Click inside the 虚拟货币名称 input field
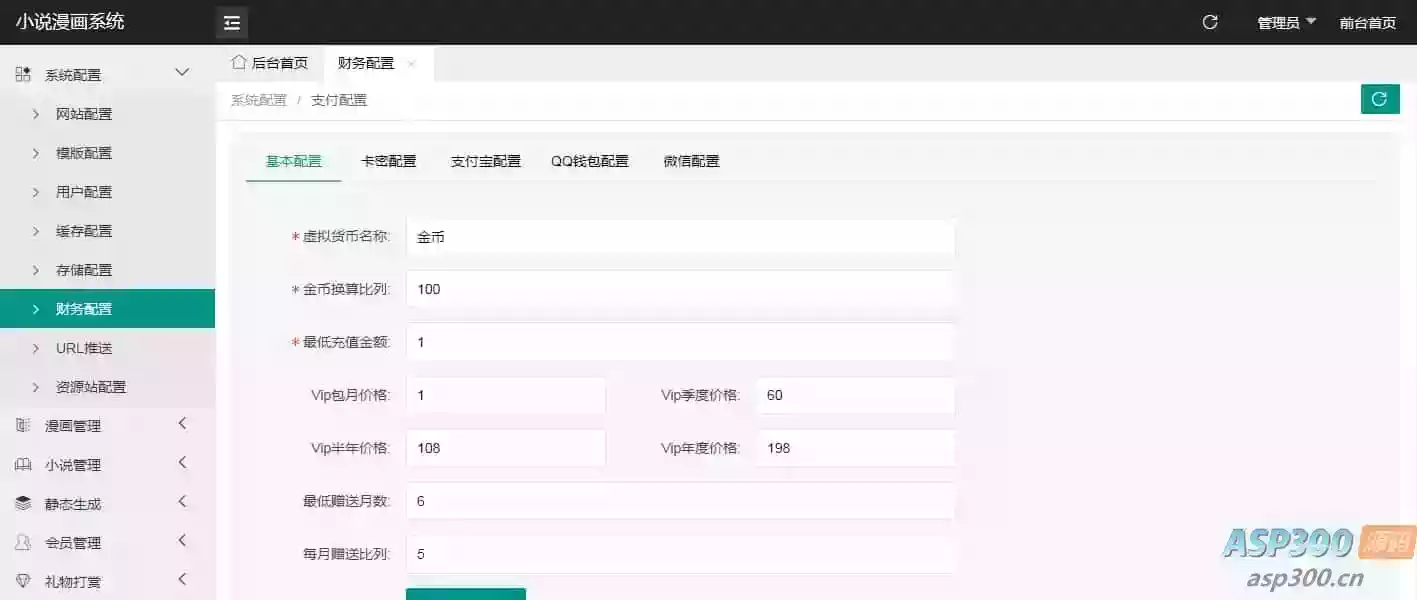1417x600 pixels. 680,237
